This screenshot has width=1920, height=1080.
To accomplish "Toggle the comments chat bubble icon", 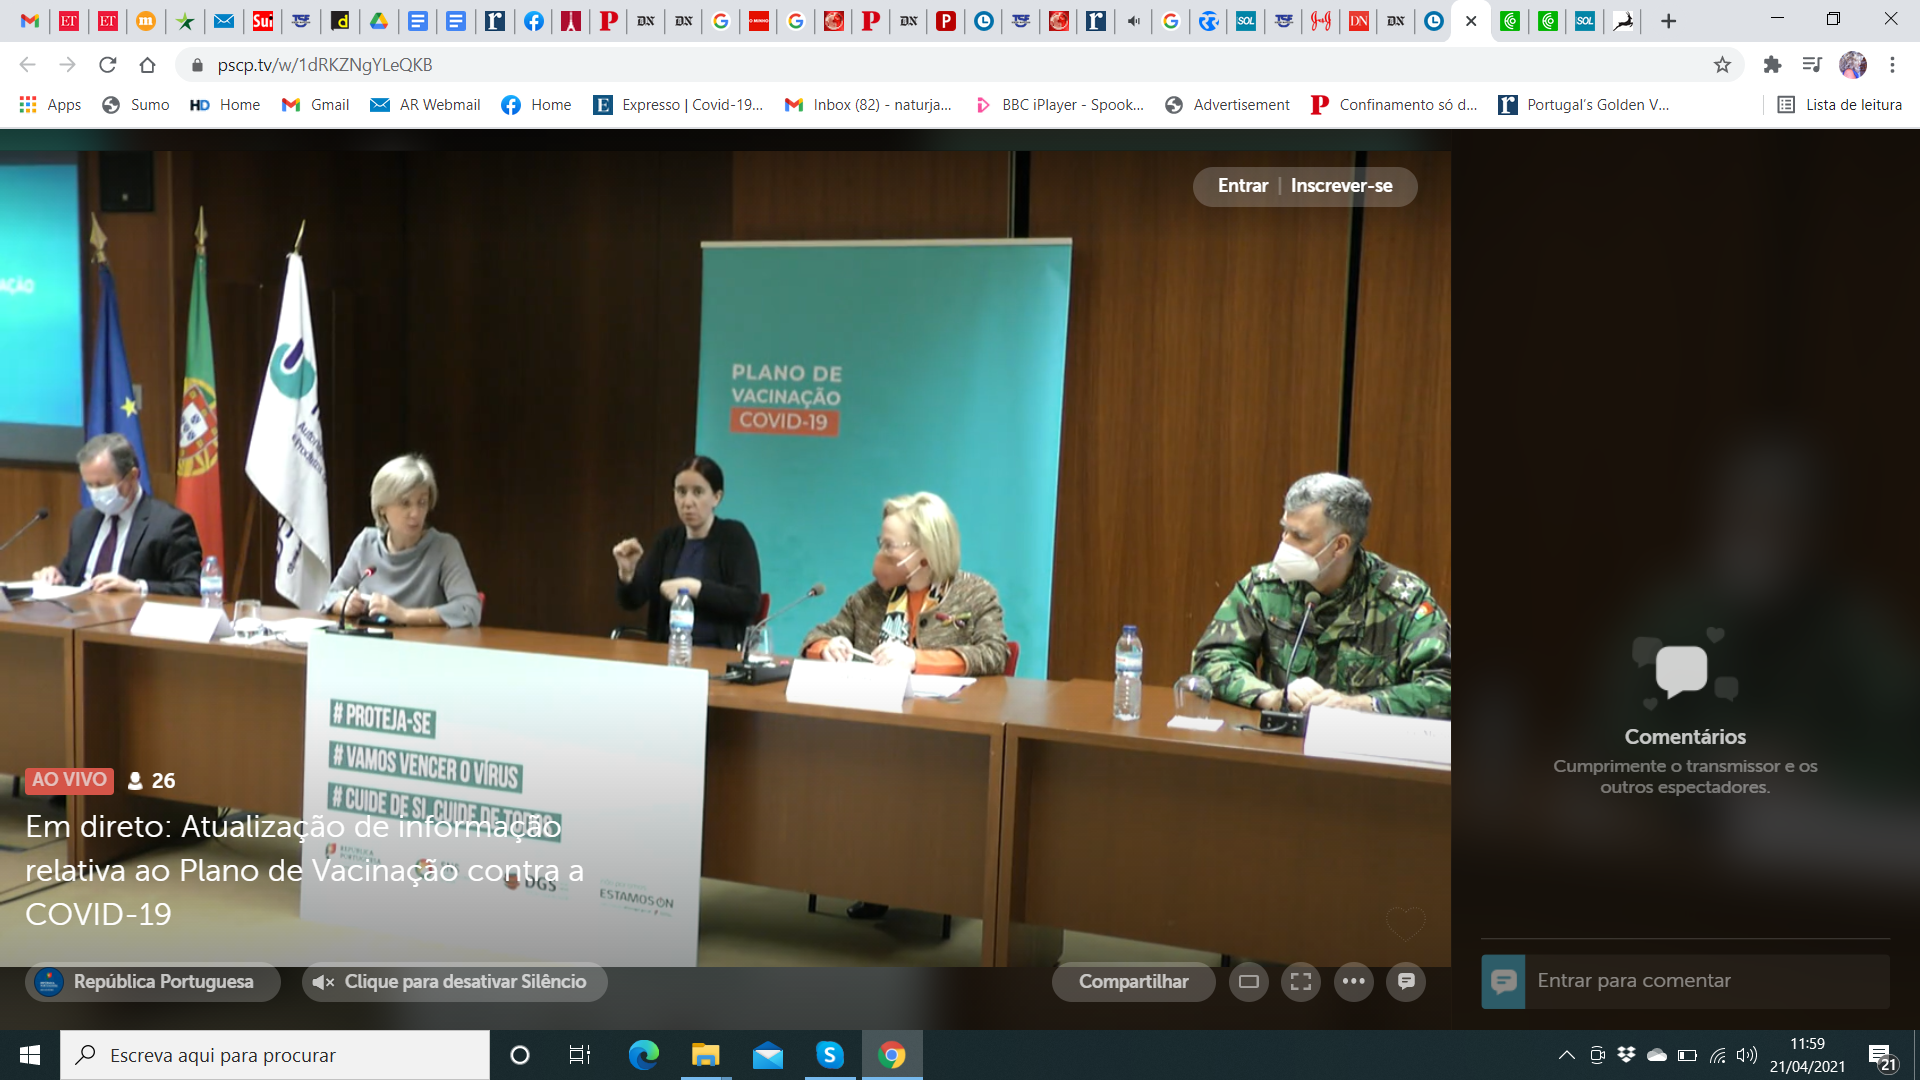I will [x=1406, y=982].
